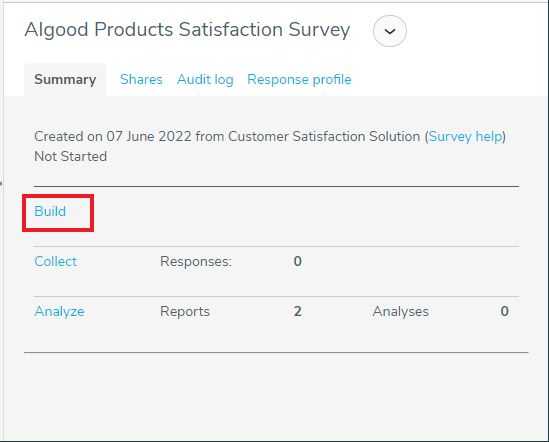Click the Reports count of 2
Screen dimensions: 549x442
[x=298, y=311]
